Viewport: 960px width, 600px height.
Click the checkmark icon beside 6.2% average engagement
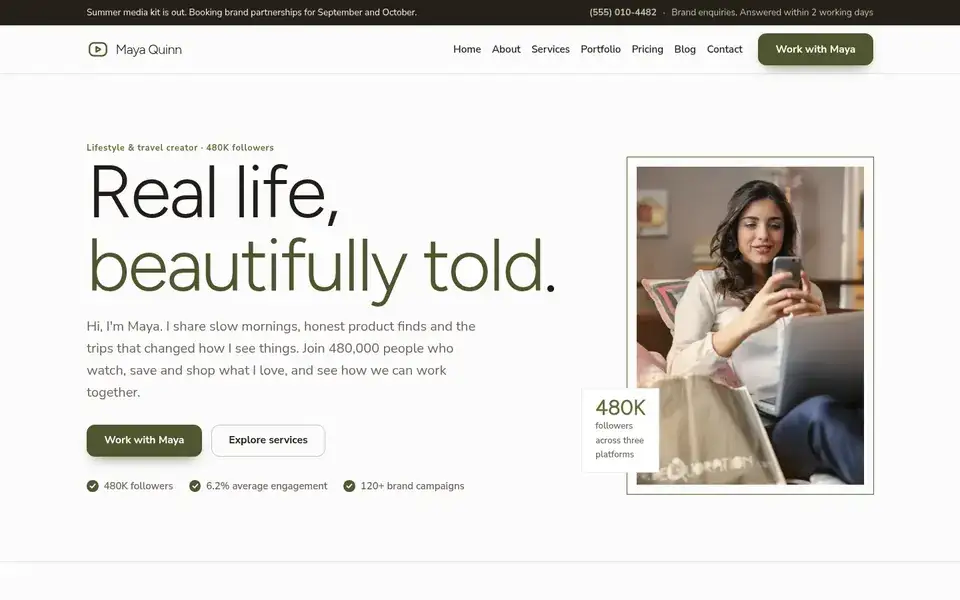coord(195,486)
